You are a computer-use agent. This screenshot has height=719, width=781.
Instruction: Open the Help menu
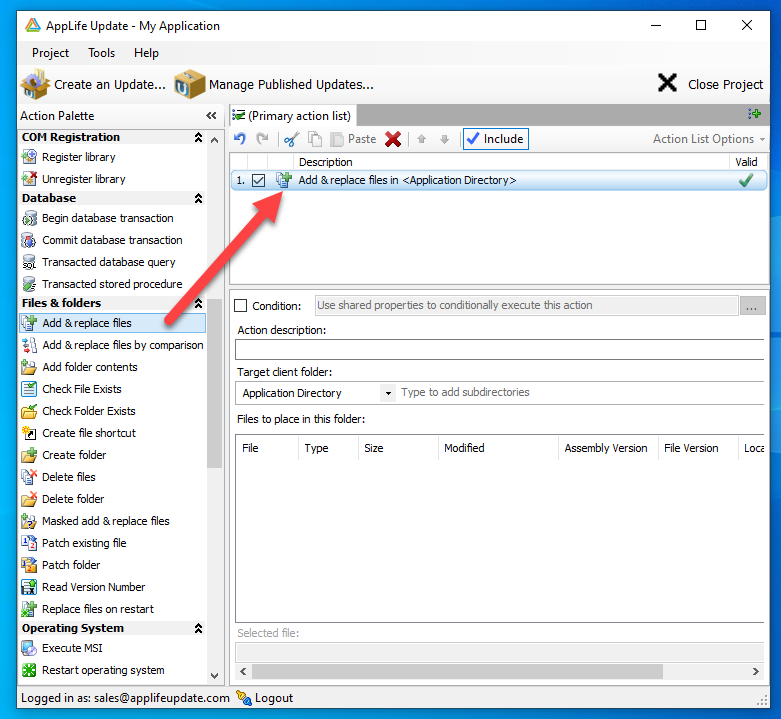[146, 53]
